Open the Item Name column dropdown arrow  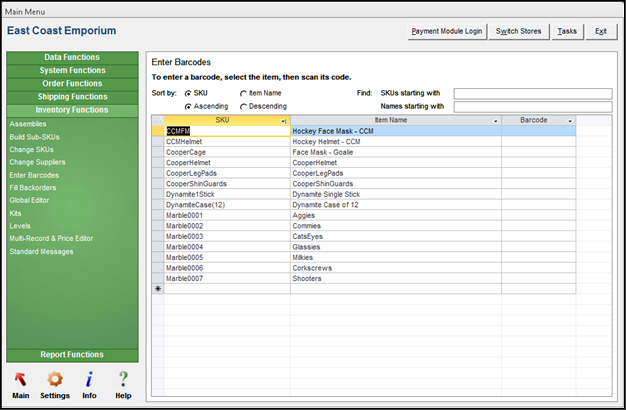point(495,121)
